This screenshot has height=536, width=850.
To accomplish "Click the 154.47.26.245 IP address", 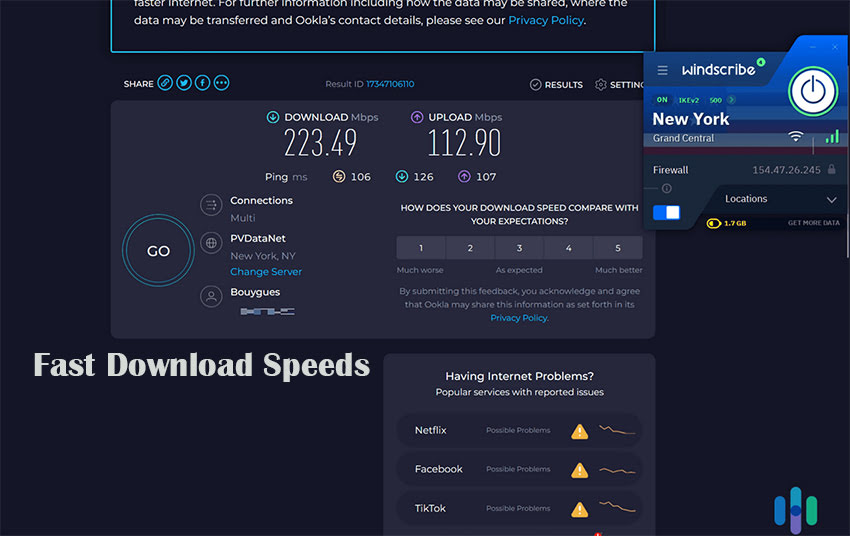I will click(786, 170).
